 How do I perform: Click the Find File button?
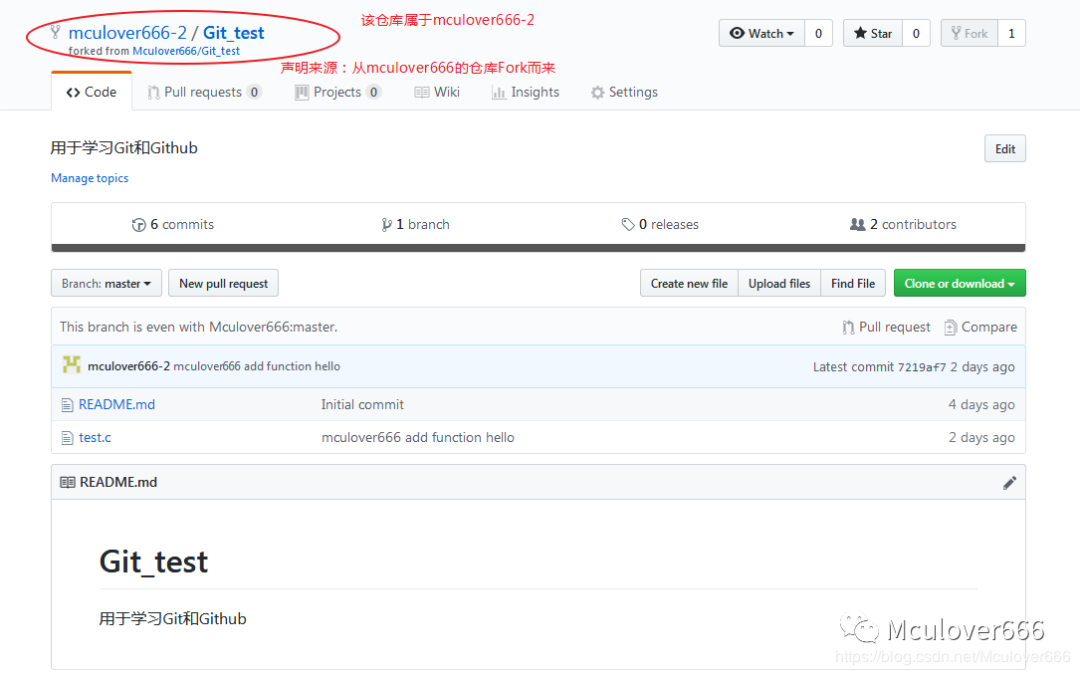(853, 283)
